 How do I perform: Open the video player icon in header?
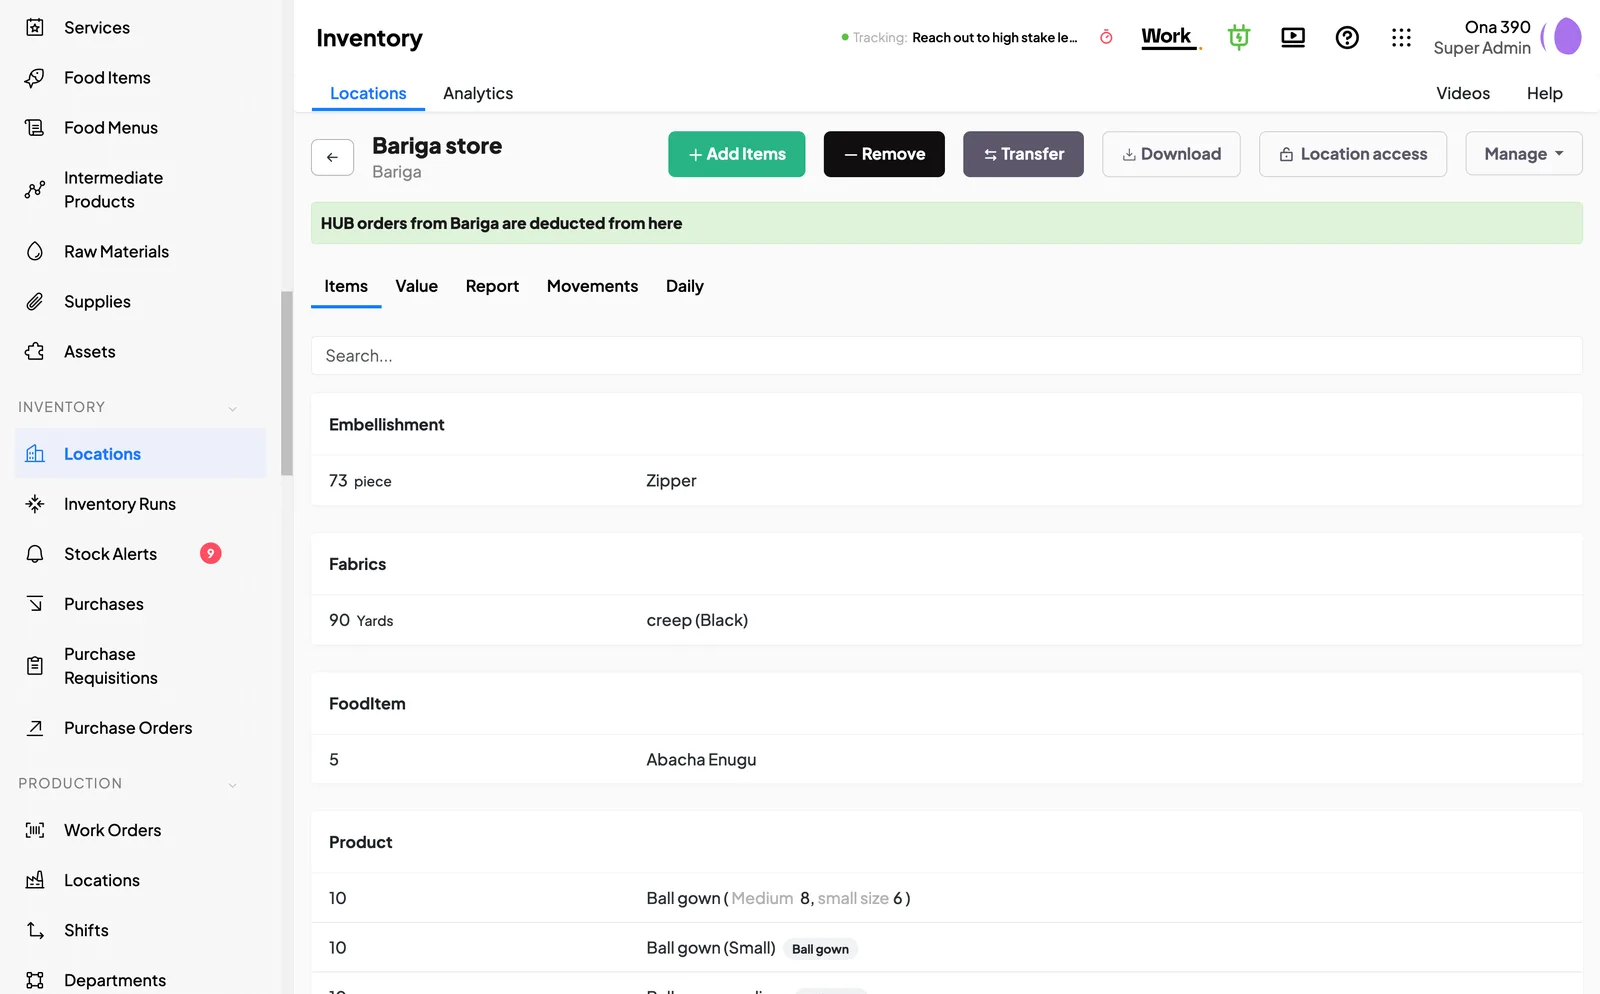[x=1293, y=38]
